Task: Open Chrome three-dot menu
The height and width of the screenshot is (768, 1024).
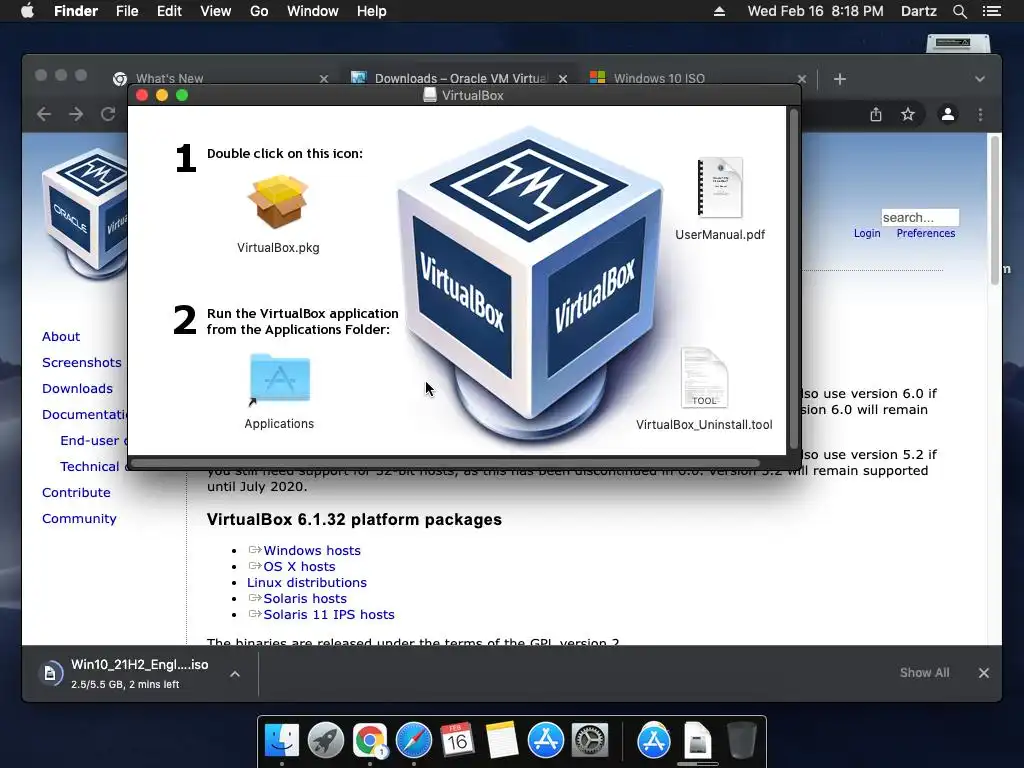Action: click(980, 114)
